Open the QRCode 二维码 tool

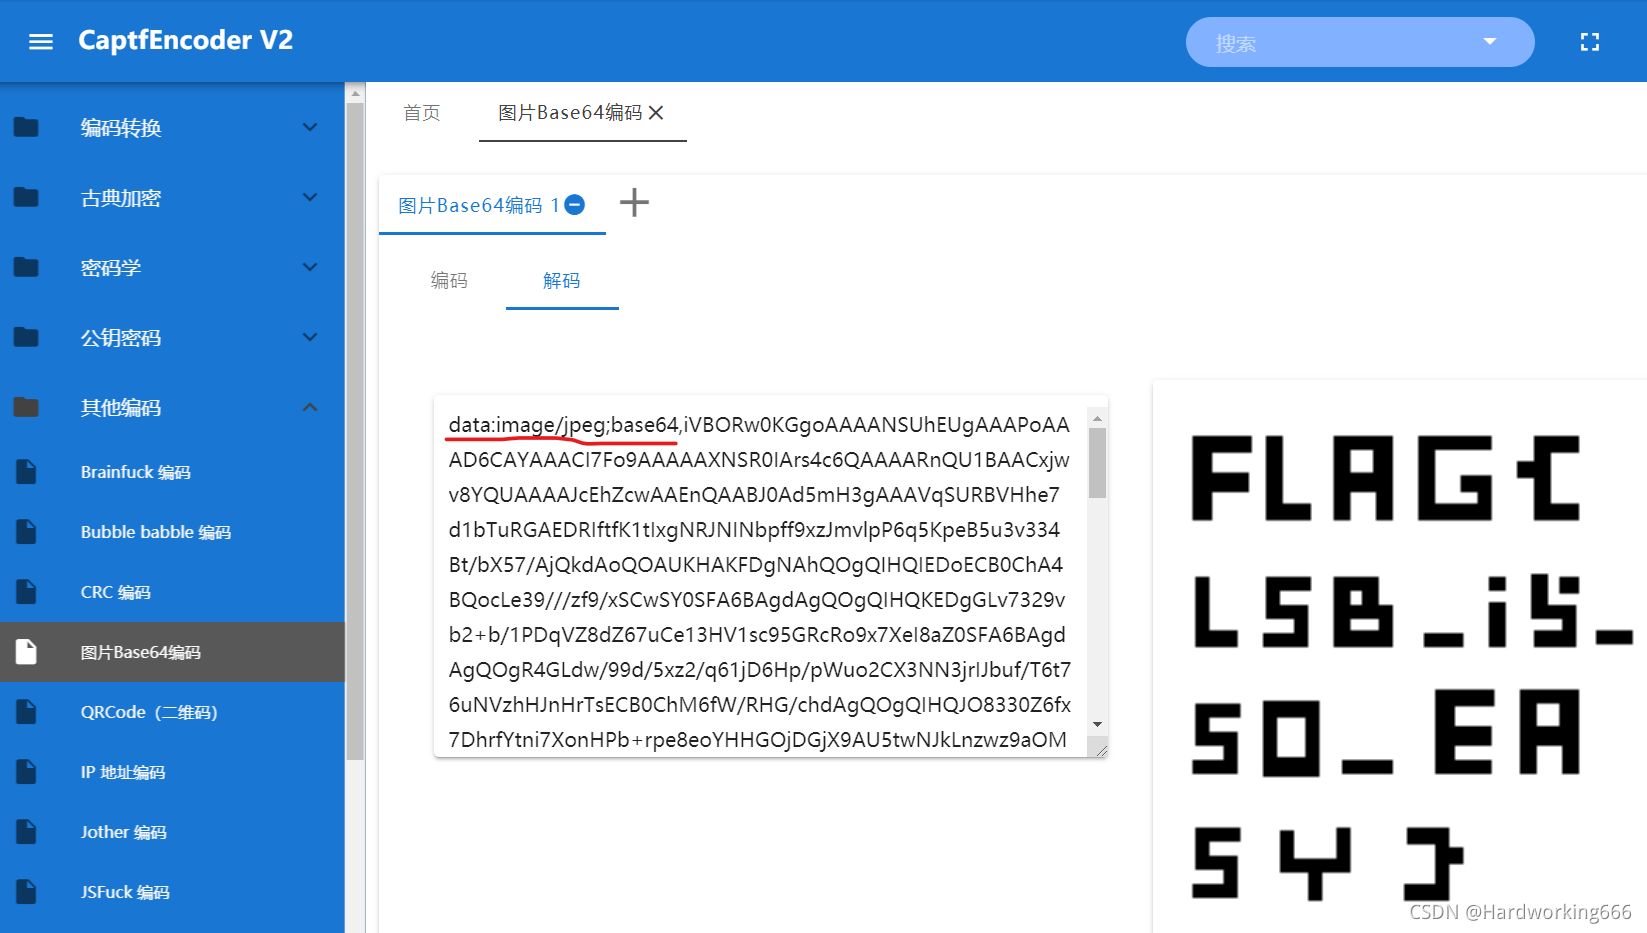[x=150, y=712]
